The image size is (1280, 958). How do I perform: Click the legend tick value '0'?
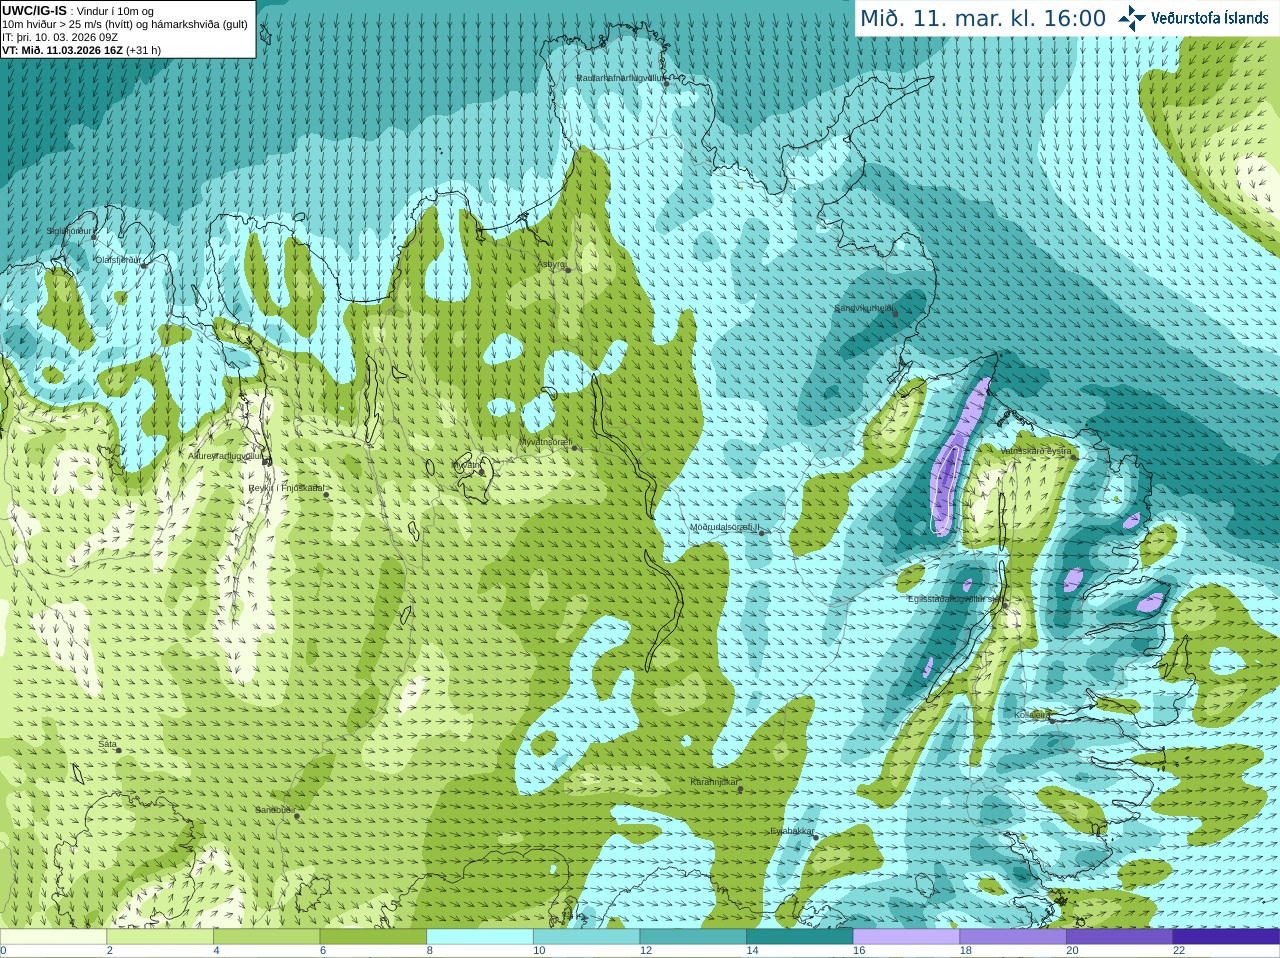click(3, 951)
